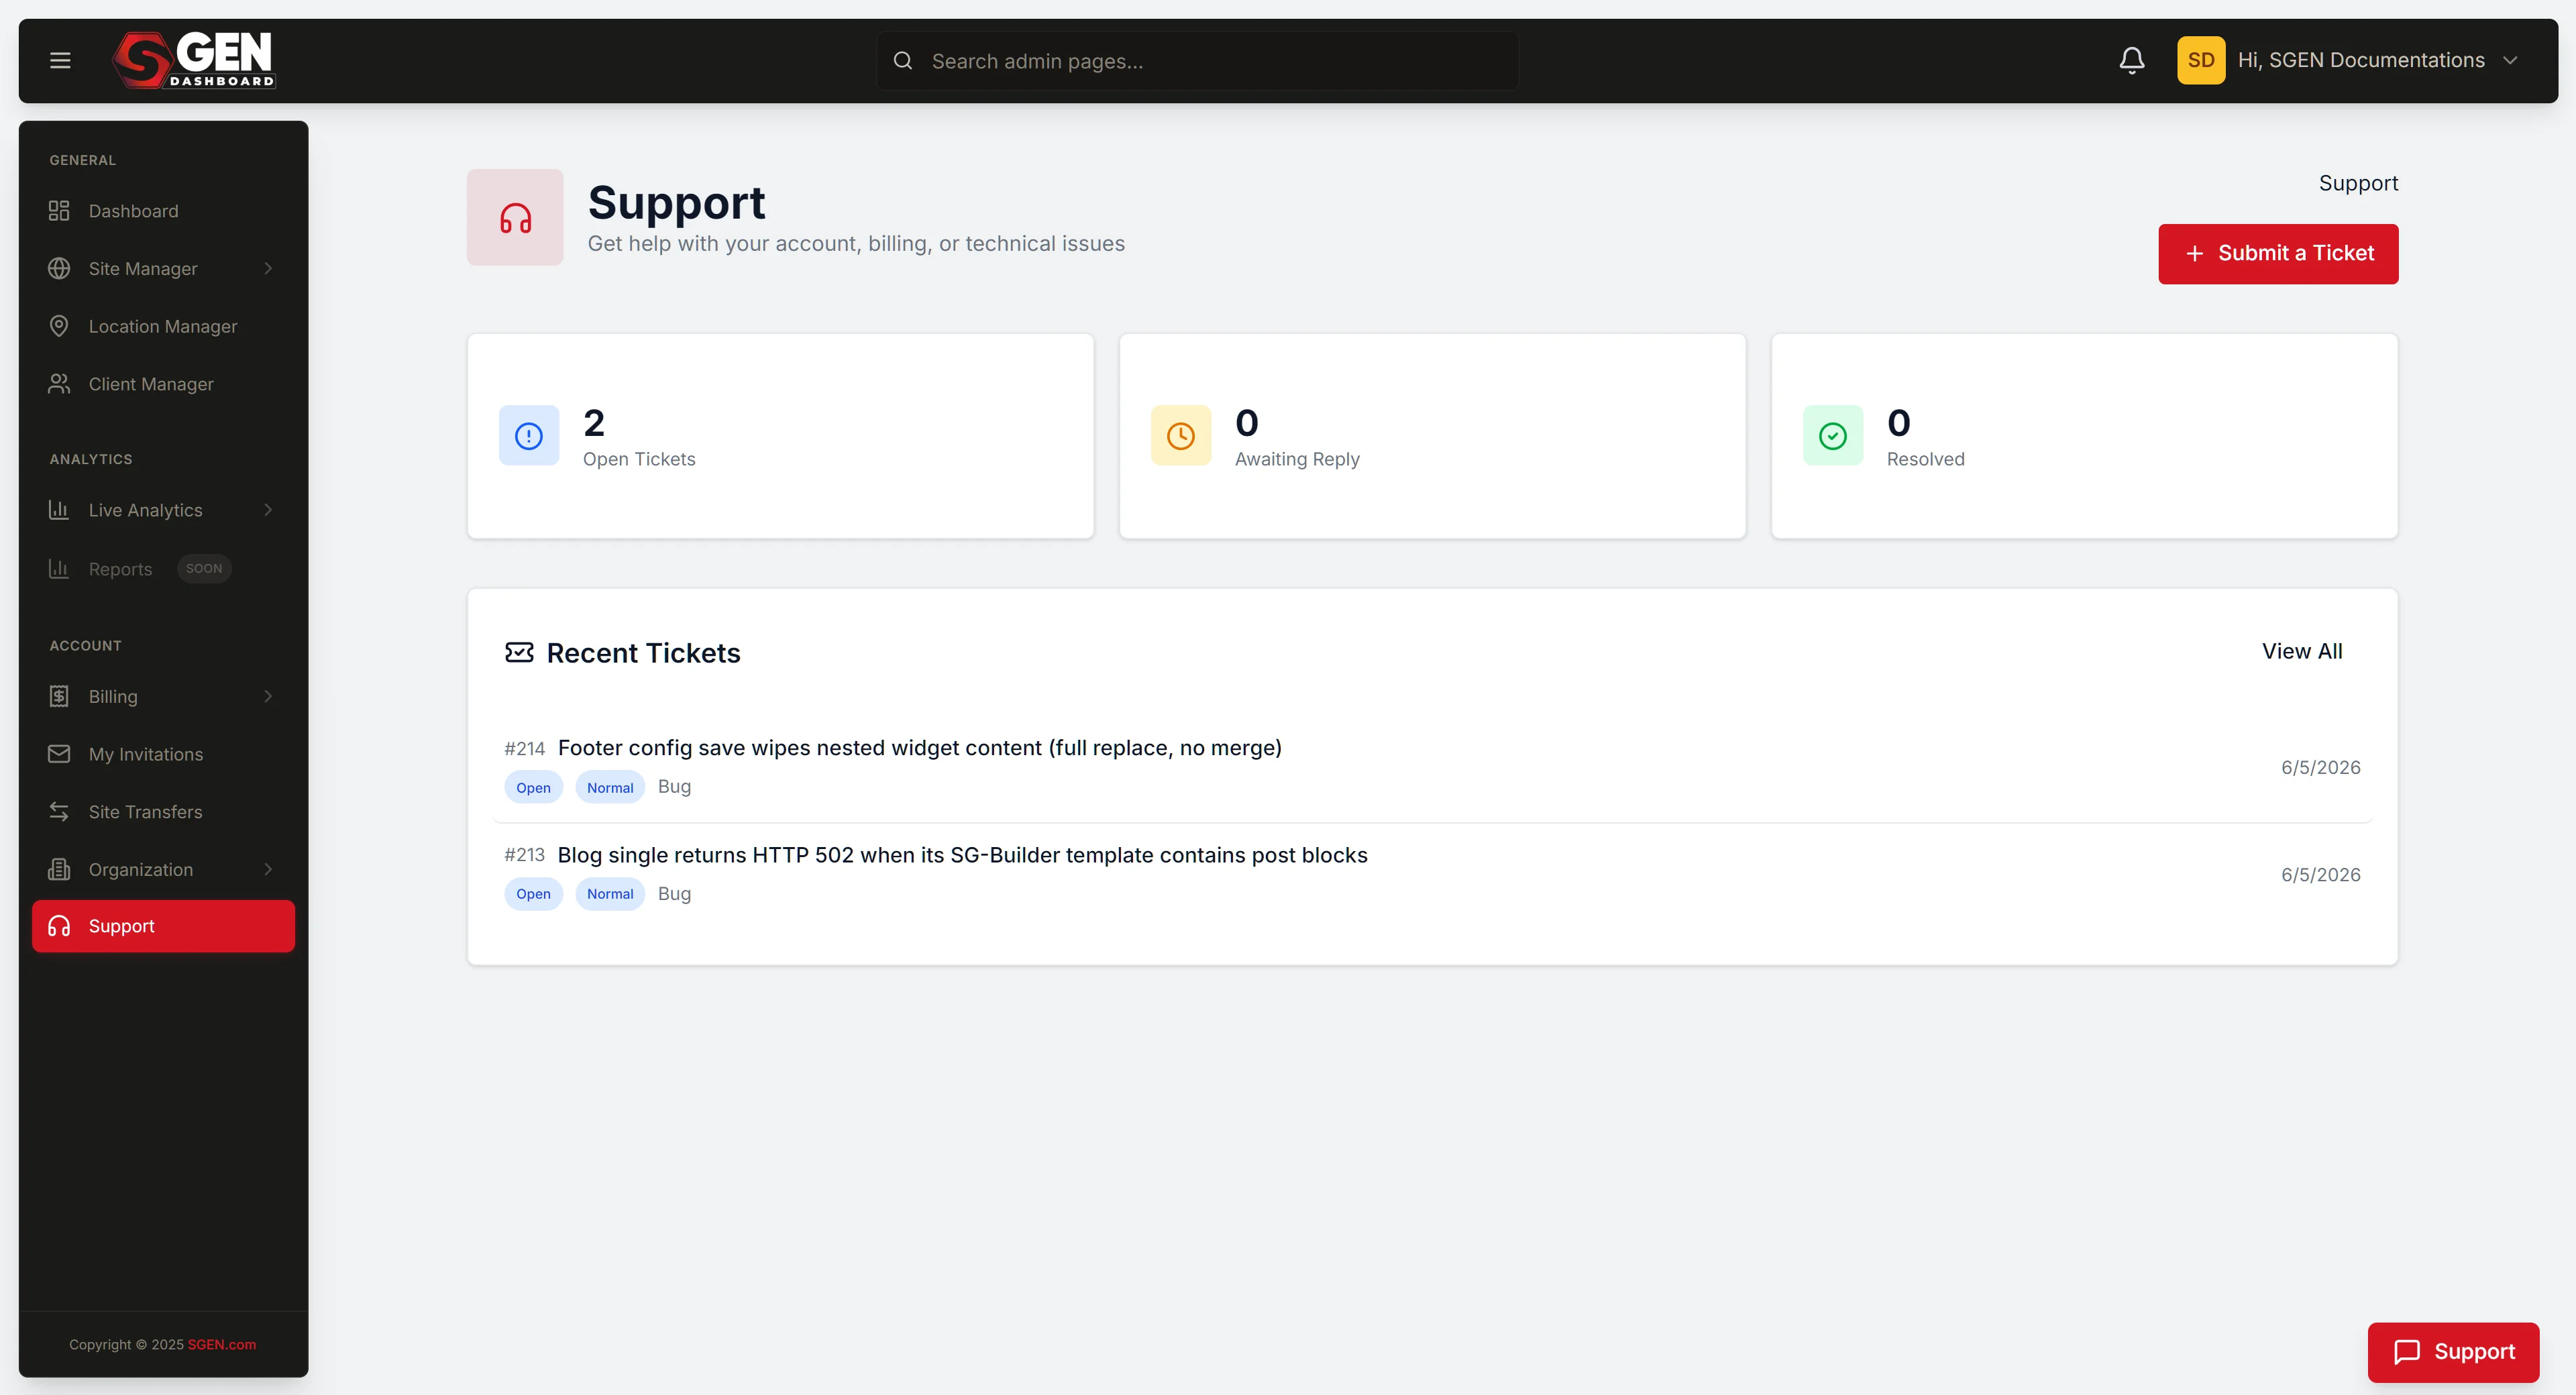
Task: Click Hi, SGEN Documentations greeting
Action: click(x=2361, y=60)
